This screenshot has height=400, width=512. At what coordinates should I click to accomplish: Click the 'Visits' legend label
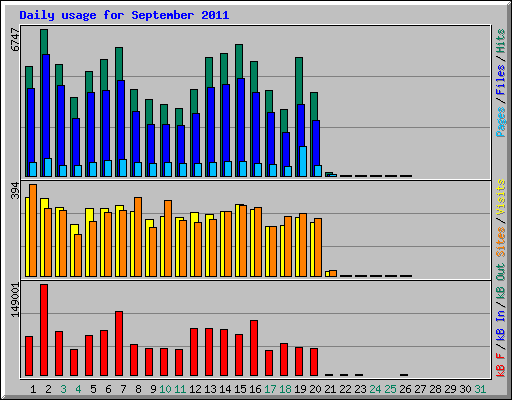tap(500, 197)
